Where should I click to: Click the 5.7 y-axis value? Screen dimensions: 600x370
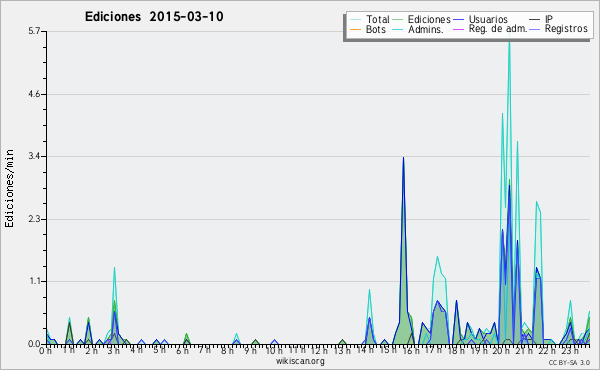[x=34, y=31]
